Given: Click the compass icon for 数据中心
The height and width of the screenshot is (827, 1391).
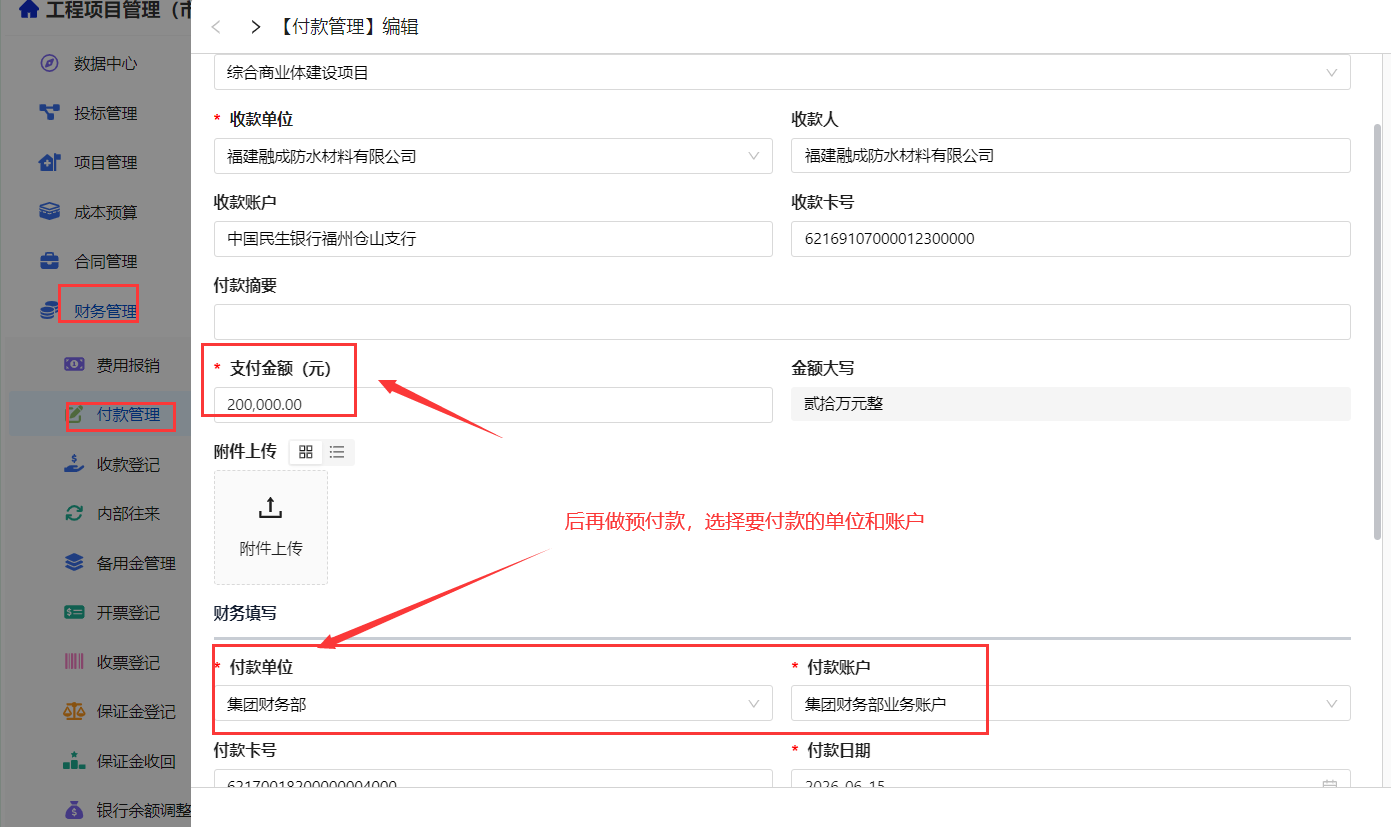Looking at the screenshot, I should coord(49,63).
